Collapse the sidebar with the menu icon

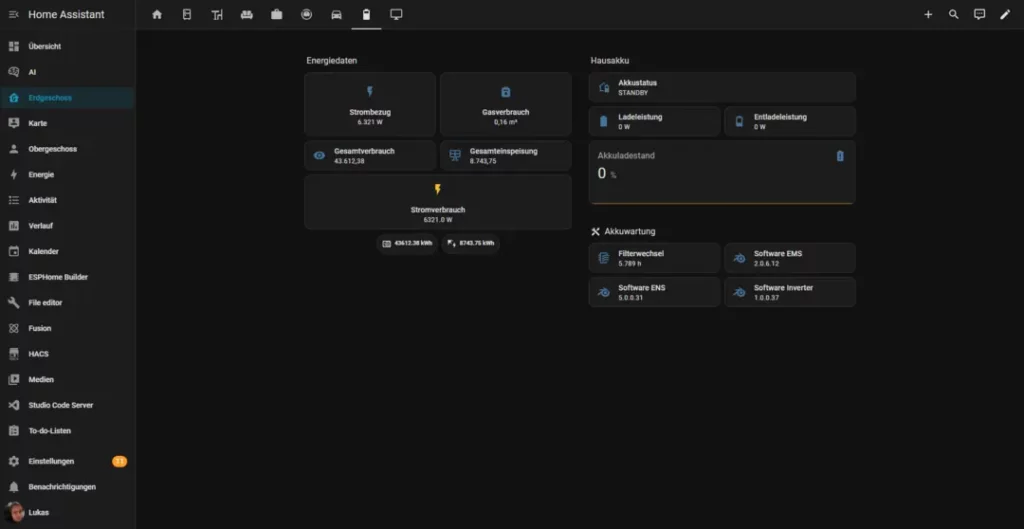click(14, 14)
